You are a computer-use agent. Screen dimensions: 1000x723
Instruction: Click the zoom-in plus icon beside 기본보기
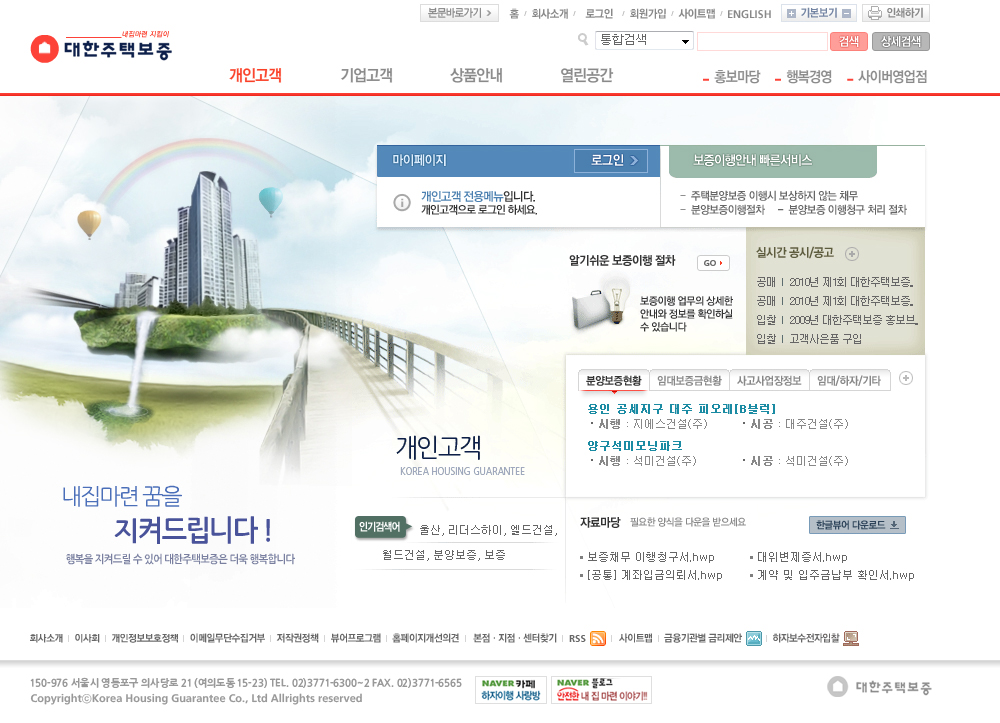(x=791, y=13)
